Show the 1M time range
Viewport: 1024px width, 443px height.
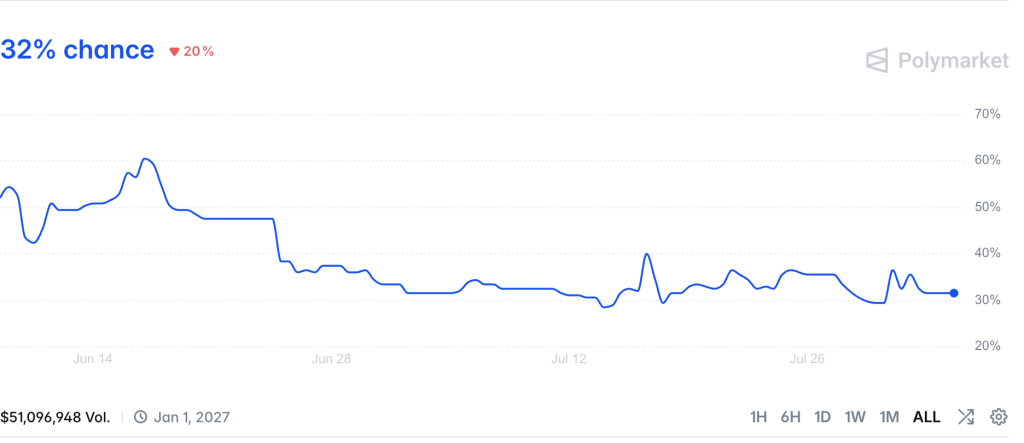(x=889, y=417)
